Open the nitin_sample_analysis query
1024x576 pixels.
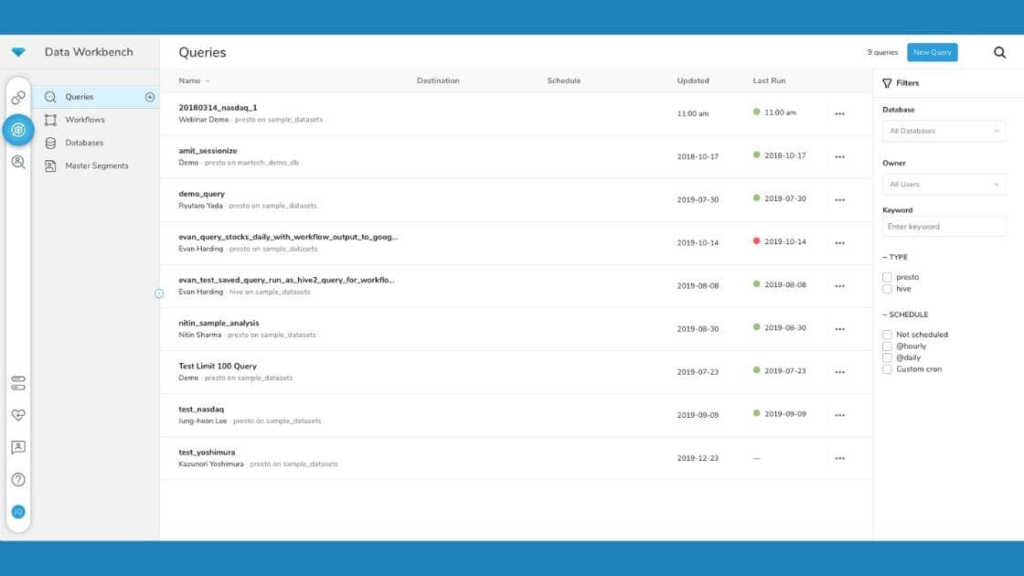[x=218, y=323]
